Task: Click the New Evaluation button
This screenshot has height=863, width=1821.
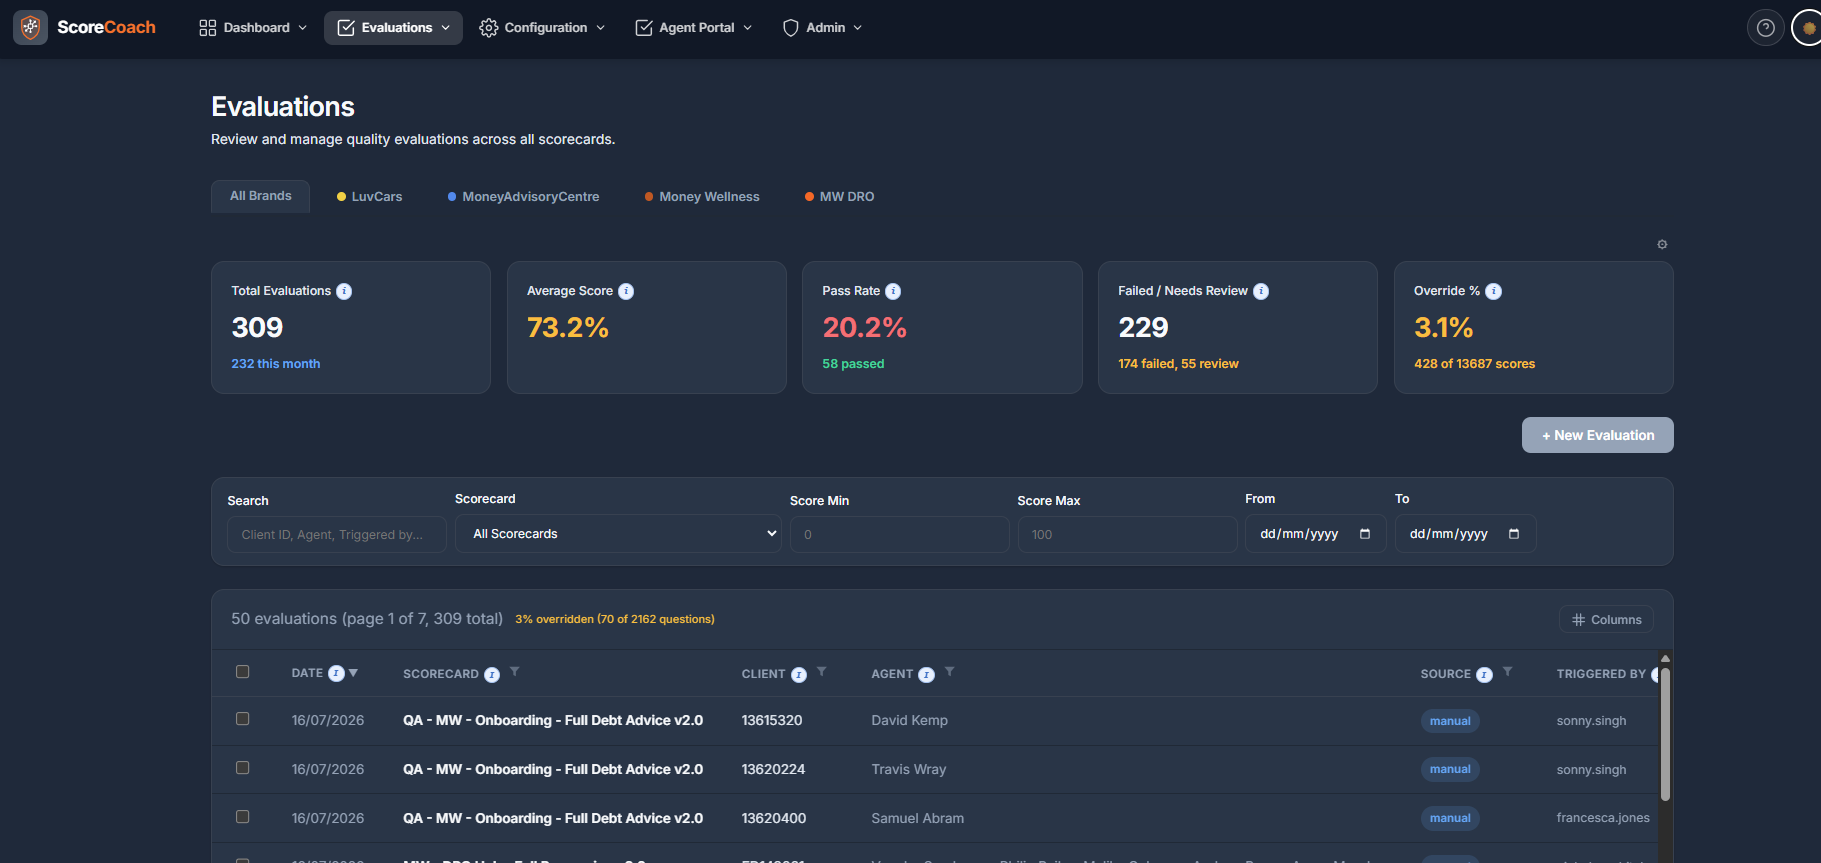Action: [1598, 435]
